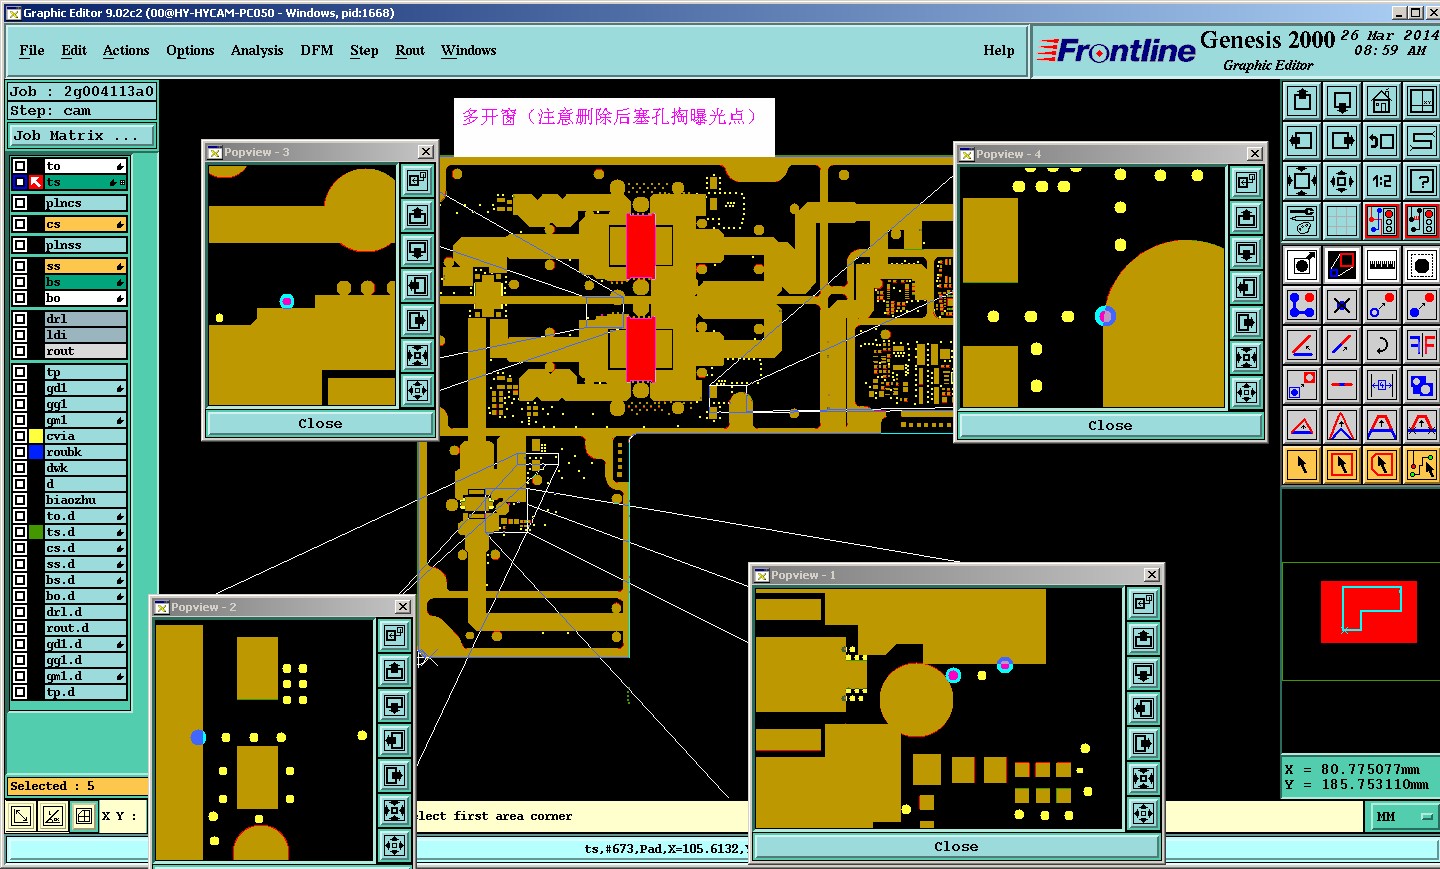Click the top icon in Popview - 2 sidebar
Viewport: 1440px width, 869px height.
395,634
